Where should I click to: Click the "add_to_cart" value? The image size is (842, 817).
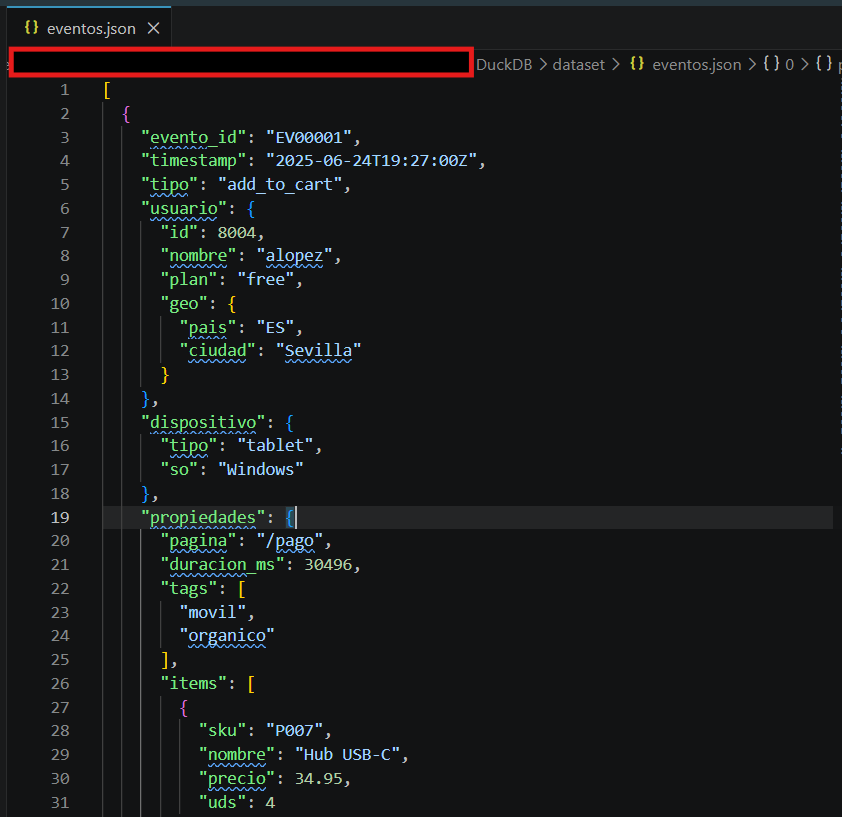click(x=280, y=185)
